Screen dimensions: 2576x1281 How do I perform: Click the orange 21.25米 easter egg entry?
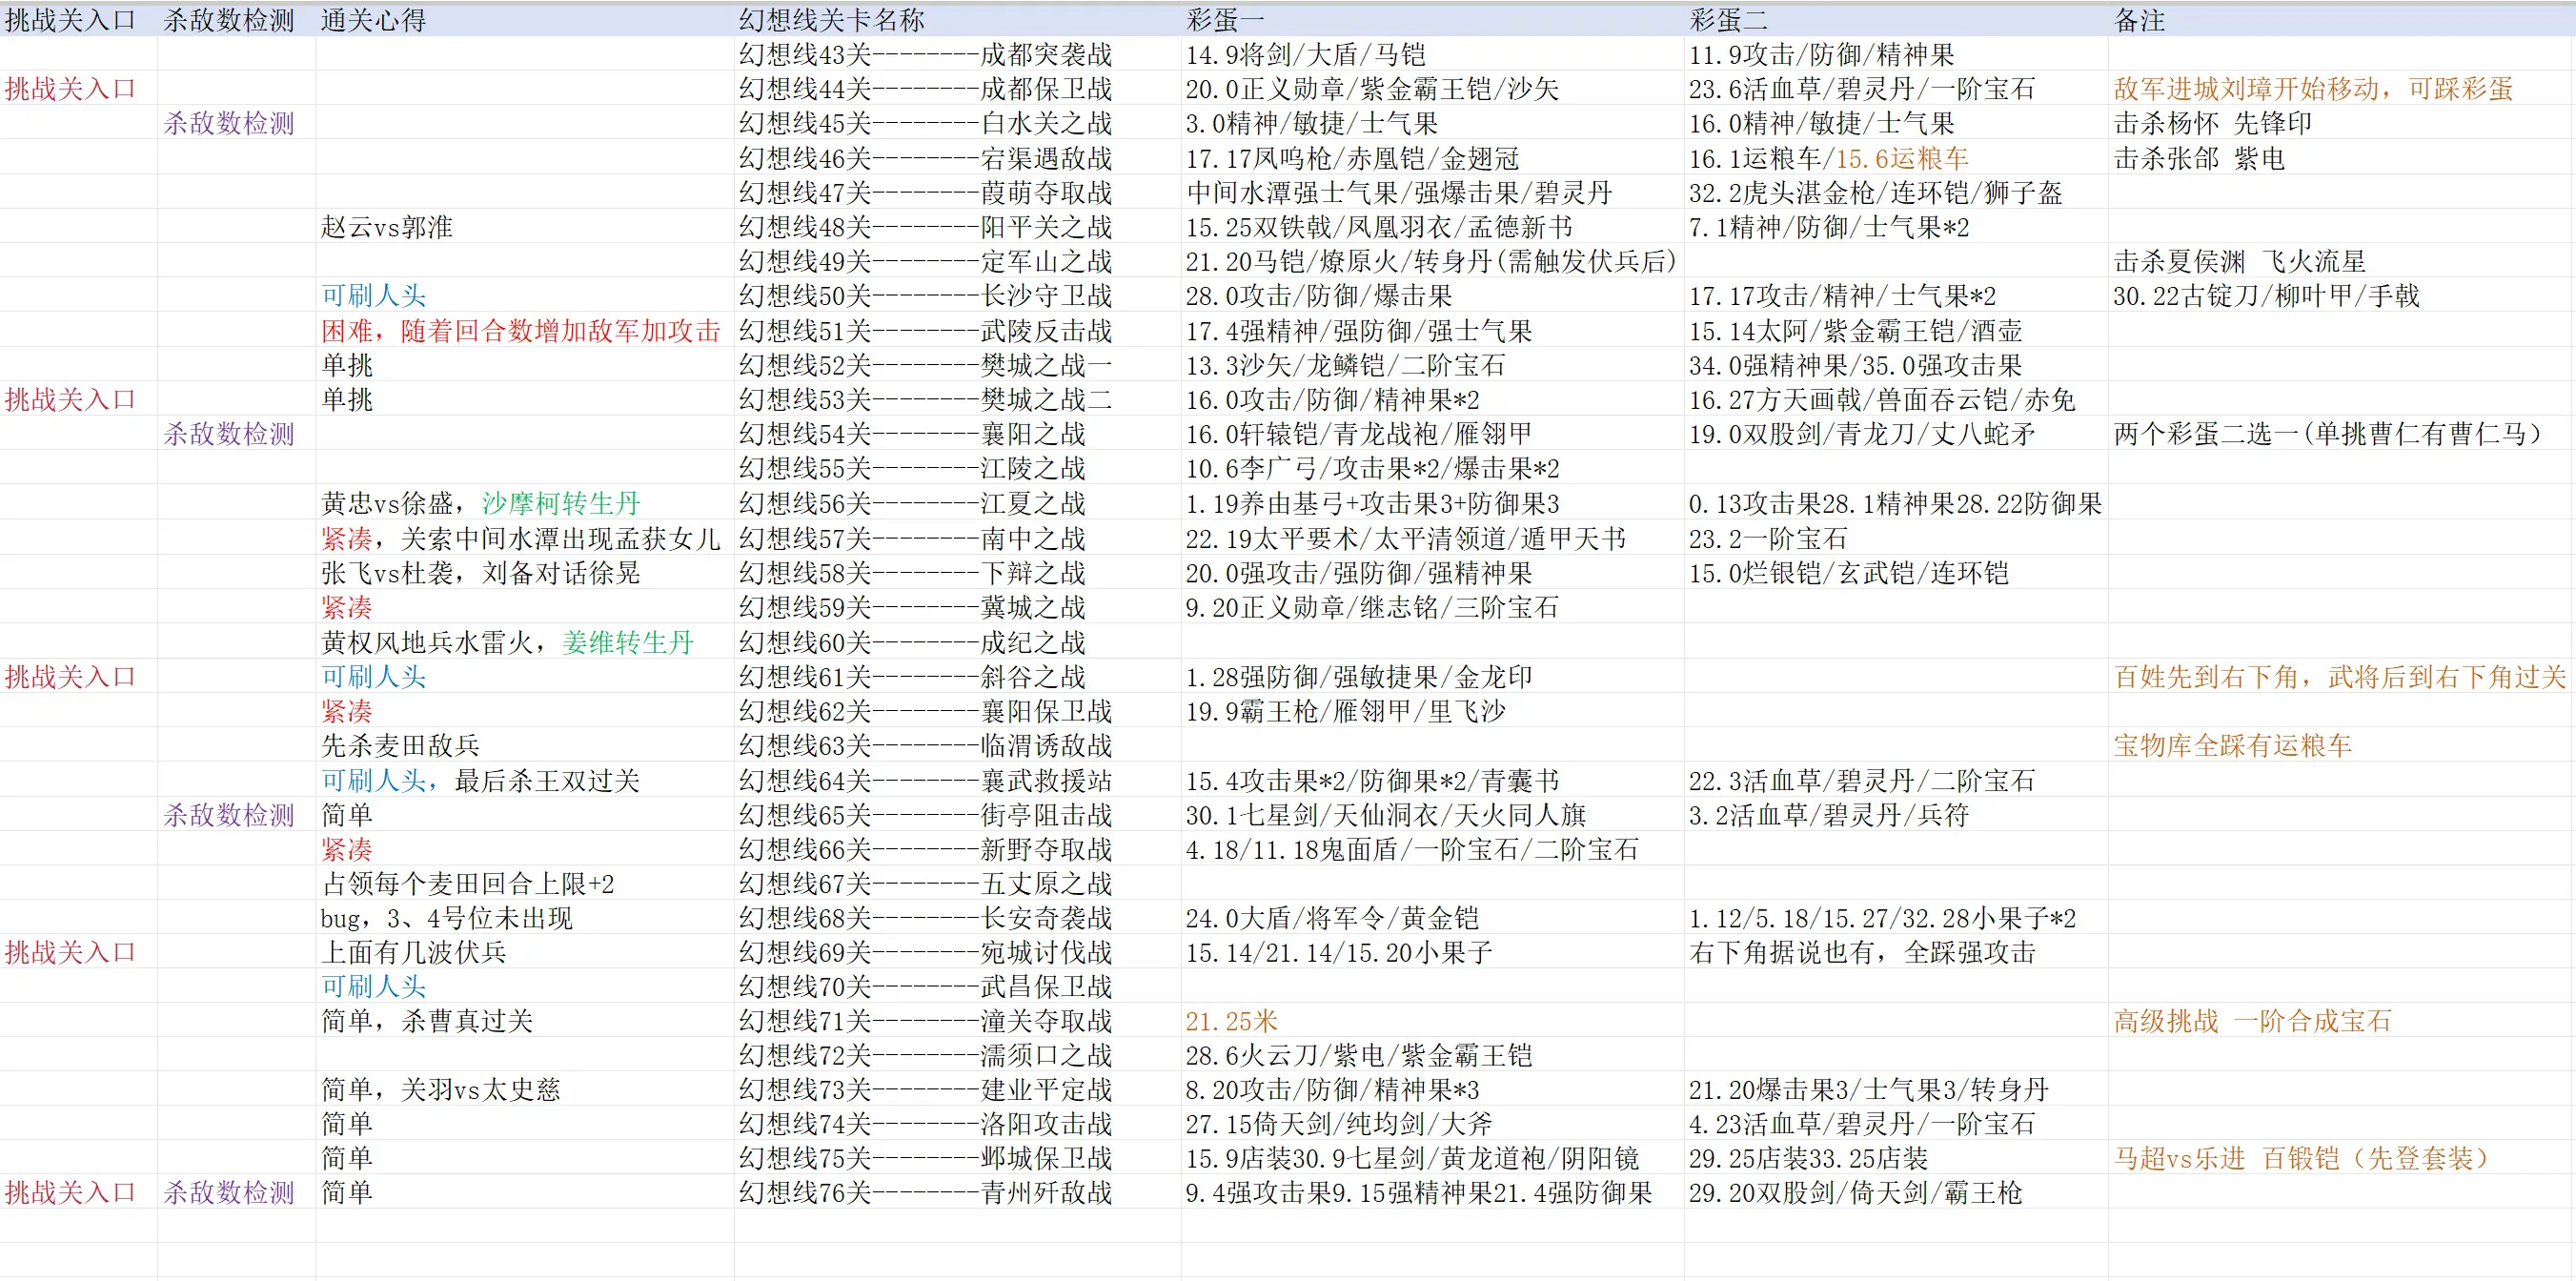click(x=1228, y=1021)
